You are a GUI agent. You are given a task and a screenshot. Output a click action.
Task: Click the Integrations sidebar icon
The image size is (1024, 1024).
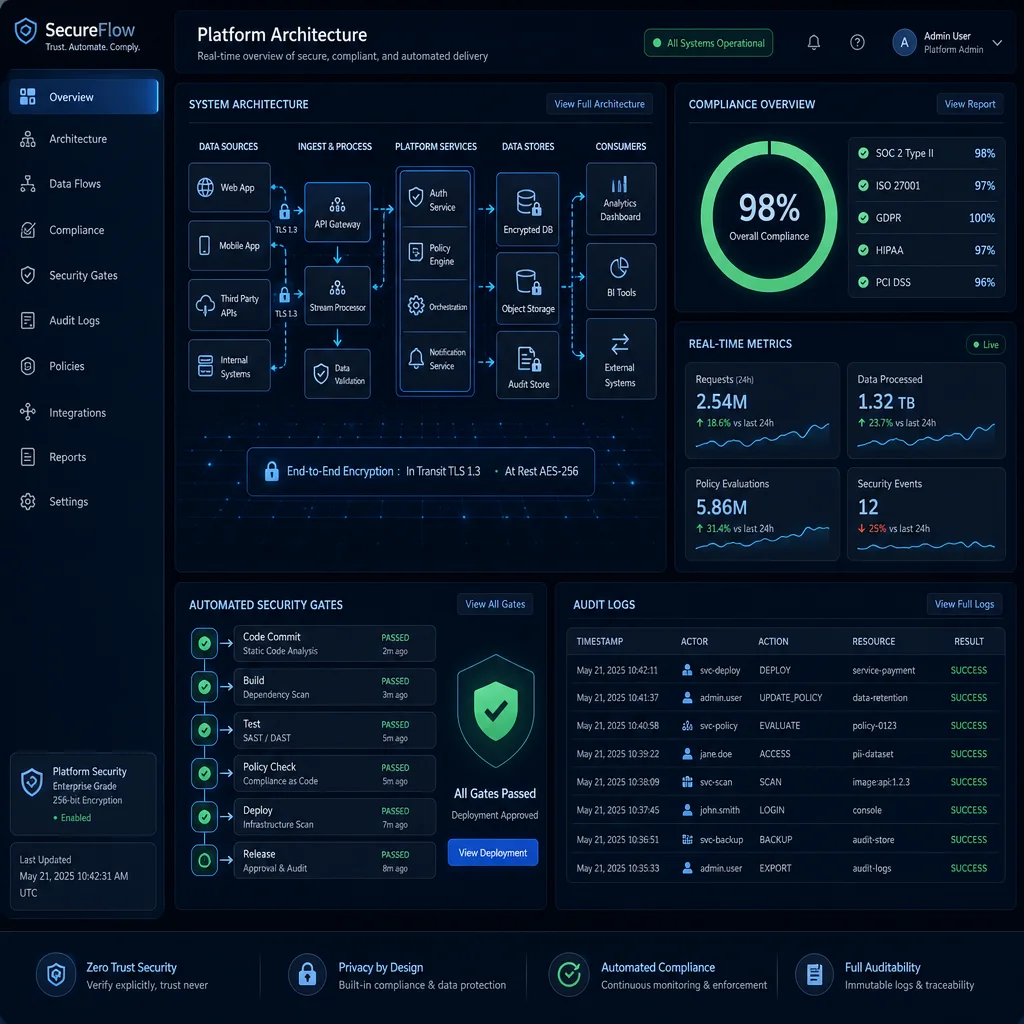coord(27,411)
